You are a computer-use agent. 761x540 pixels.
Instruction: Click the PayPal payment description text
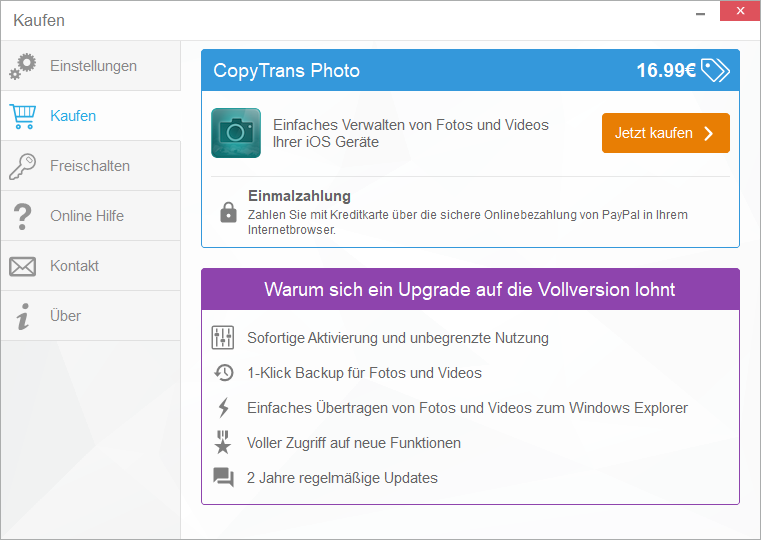coord(467,222)
